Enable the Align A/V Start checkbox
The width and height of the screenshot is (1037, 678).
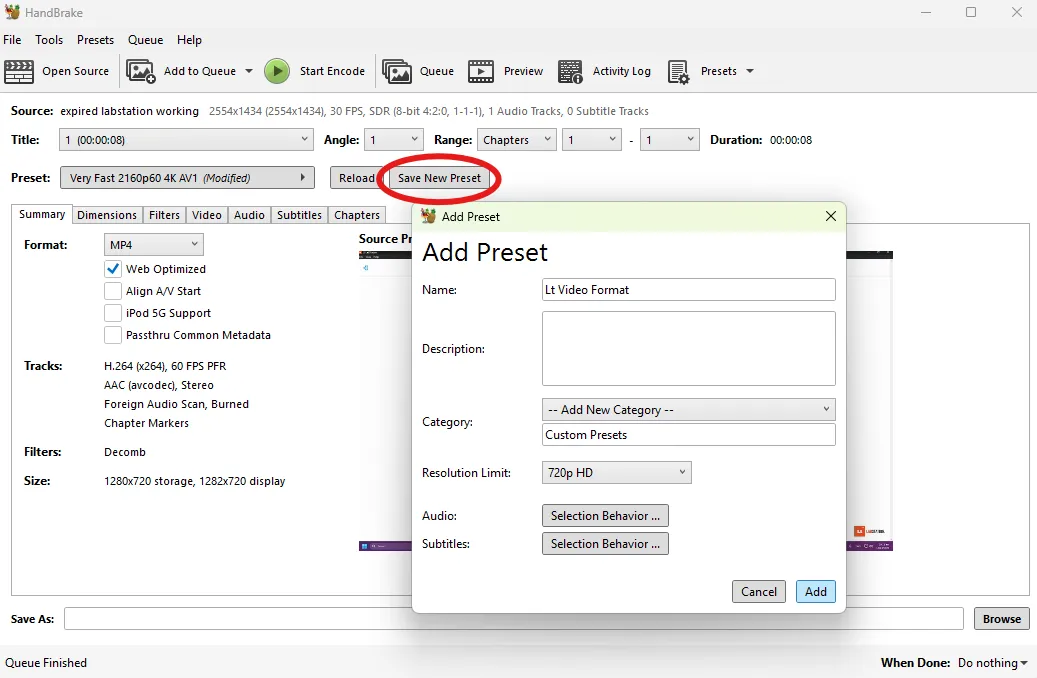coord(113,291)
